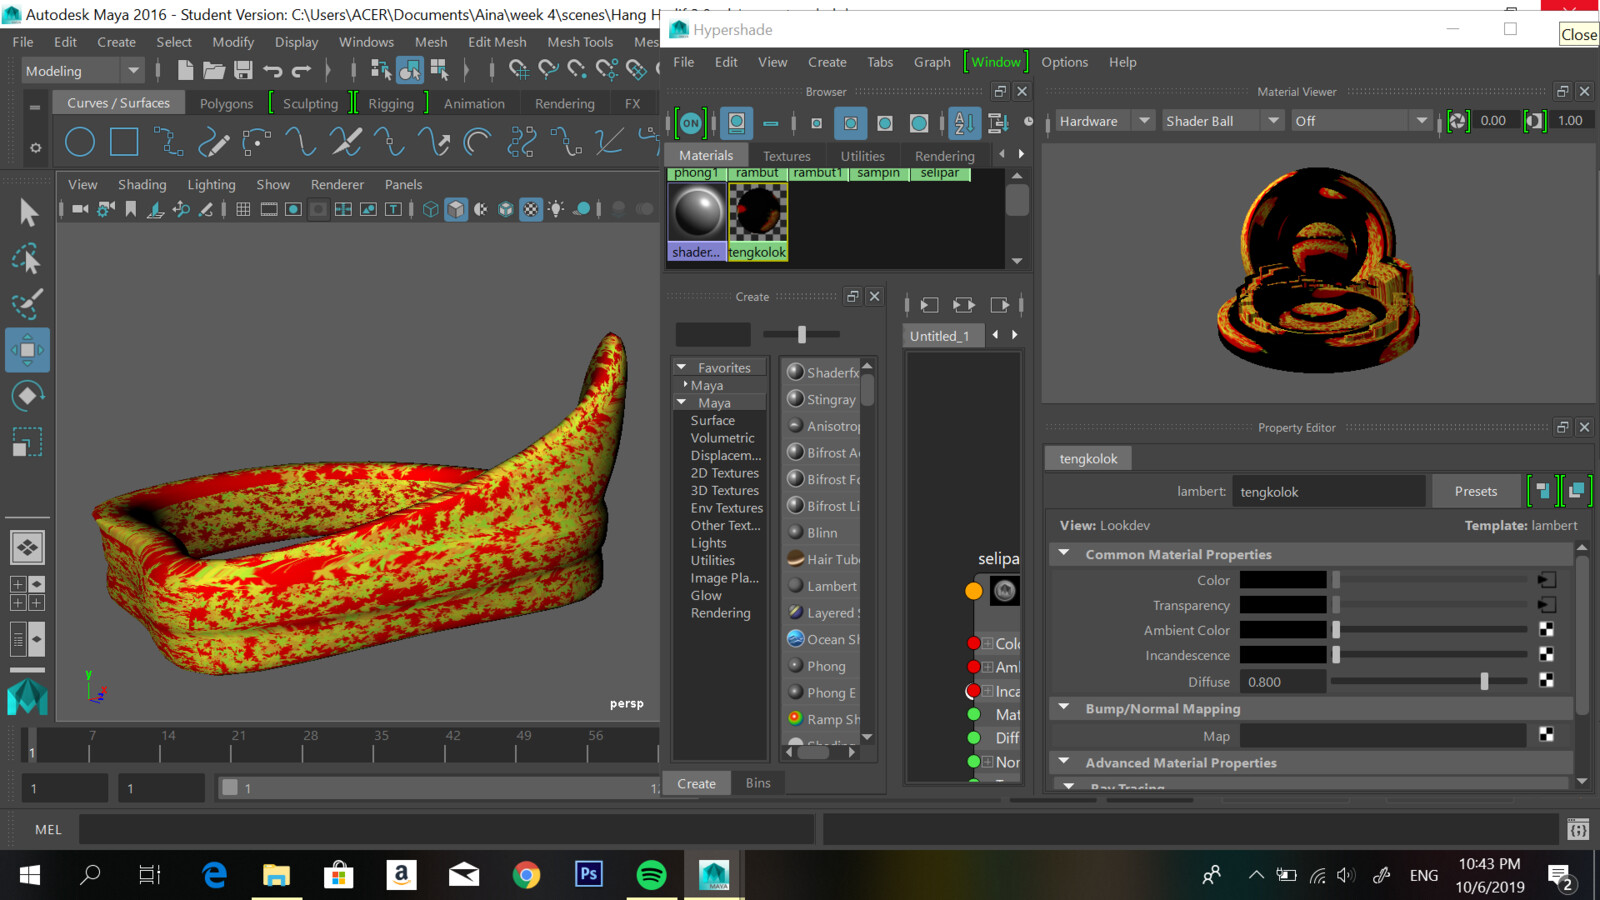Click the Create tab at panel bottom
Viewport: 1600px width, 900px height.
[696, 783]
